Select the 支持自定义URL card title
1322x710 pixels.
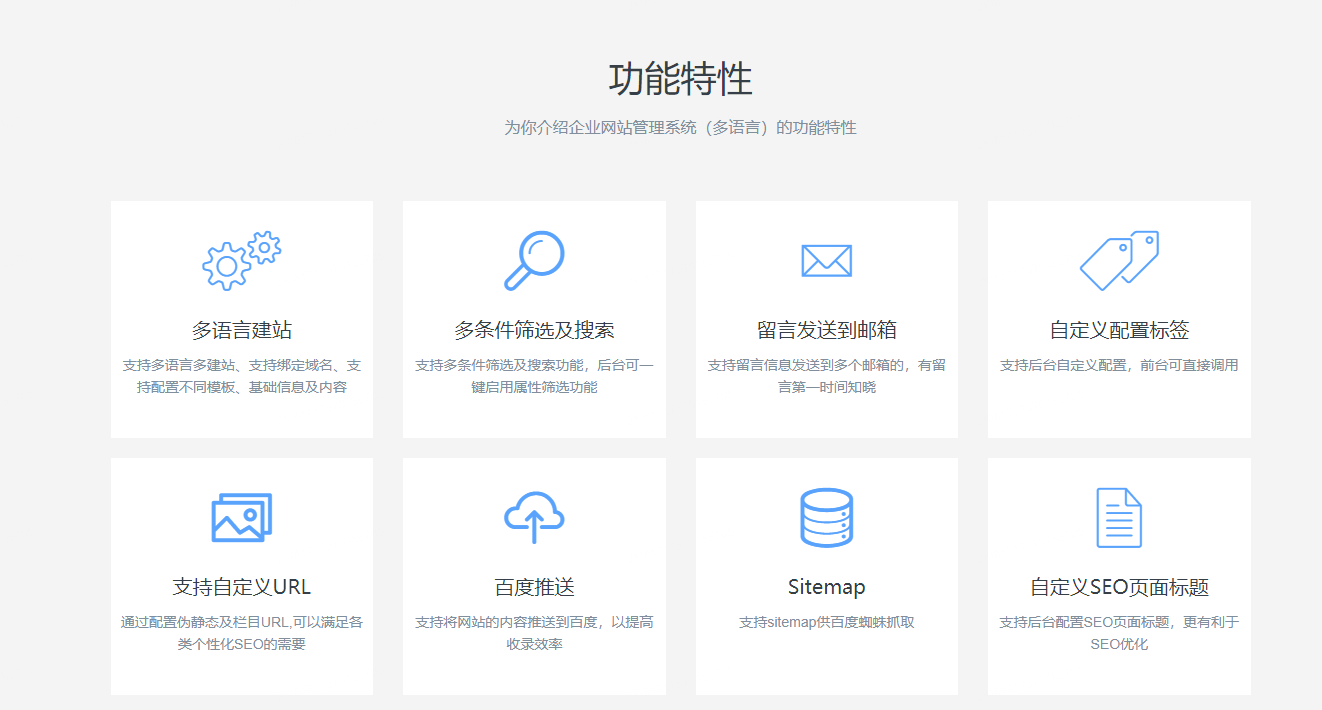(x=242, y=587)
